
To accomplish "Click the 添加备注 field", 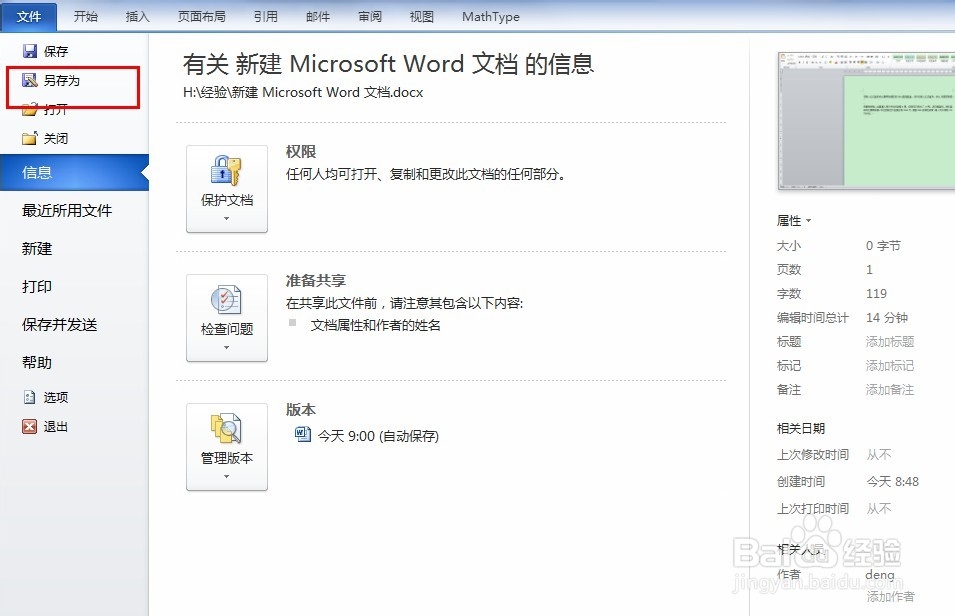I will (890, 390).
